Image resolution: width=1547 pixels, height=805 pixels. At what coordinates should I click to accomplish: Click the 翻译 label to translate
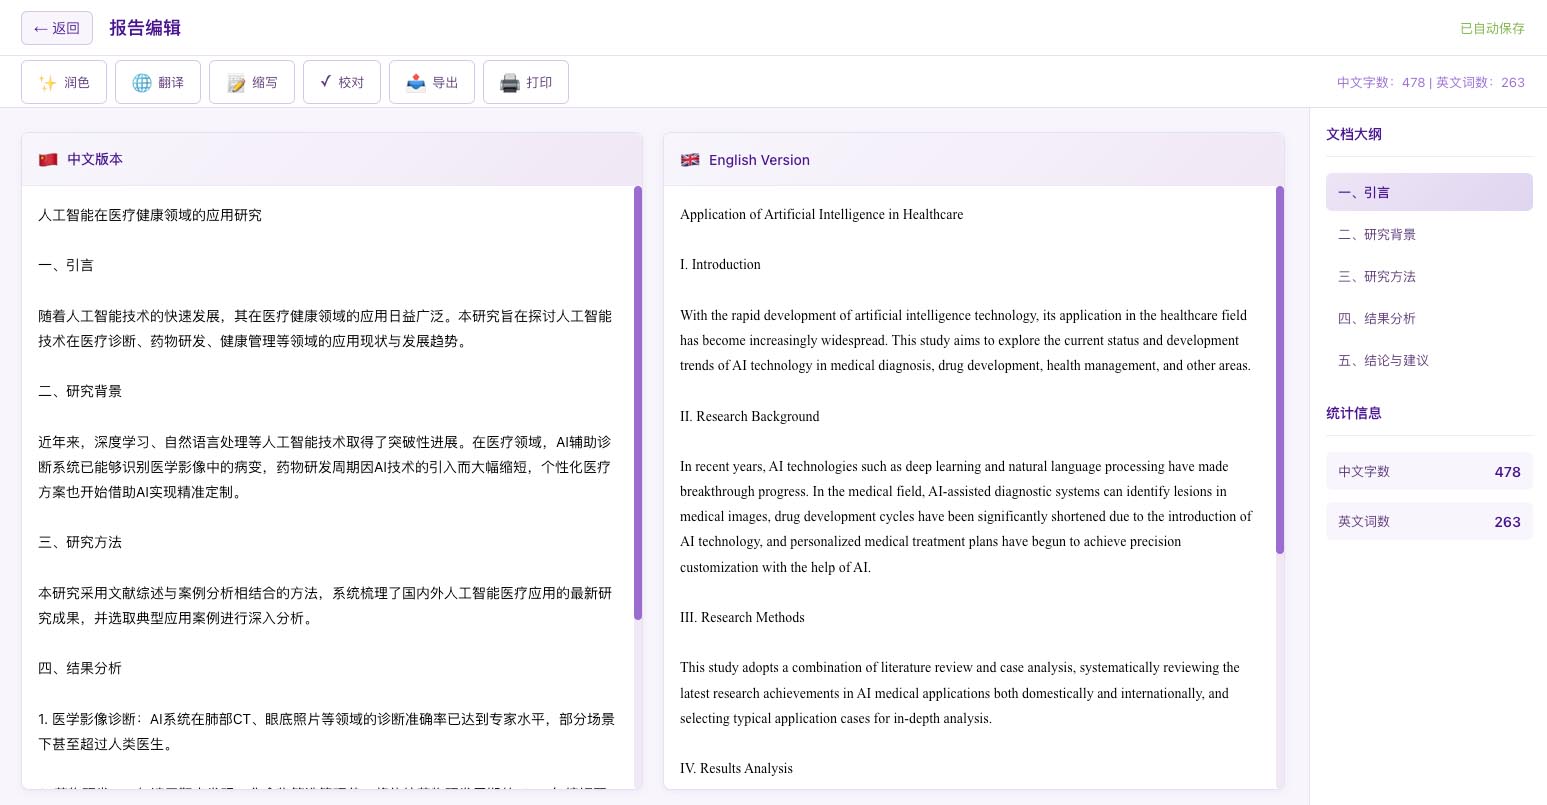click(171, 83)
